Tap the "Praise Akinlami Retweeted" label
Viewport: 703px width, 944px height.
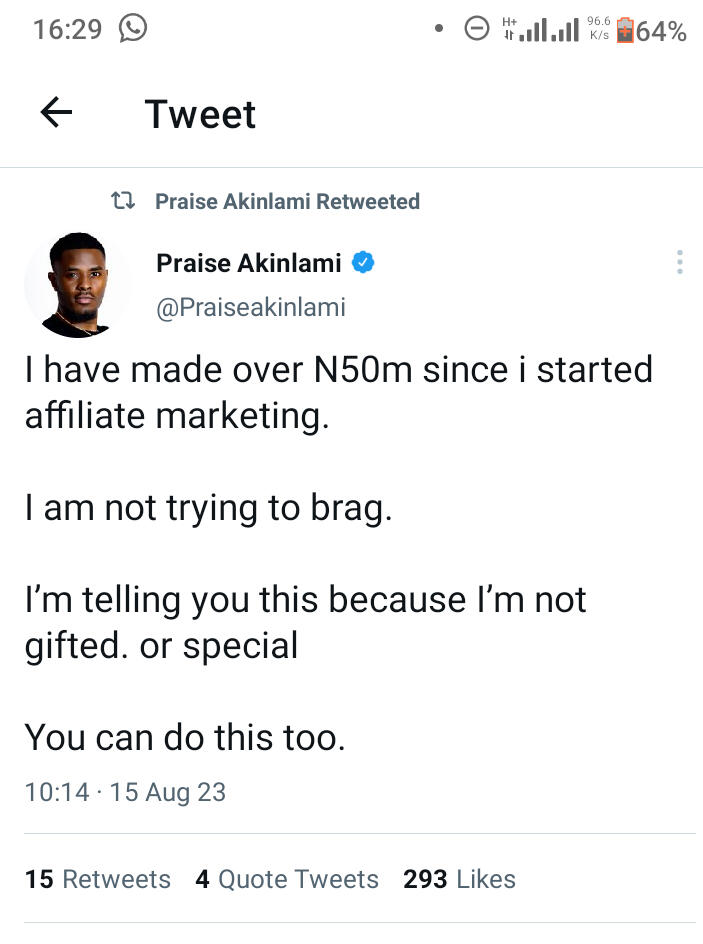click(x=287, y=201)
